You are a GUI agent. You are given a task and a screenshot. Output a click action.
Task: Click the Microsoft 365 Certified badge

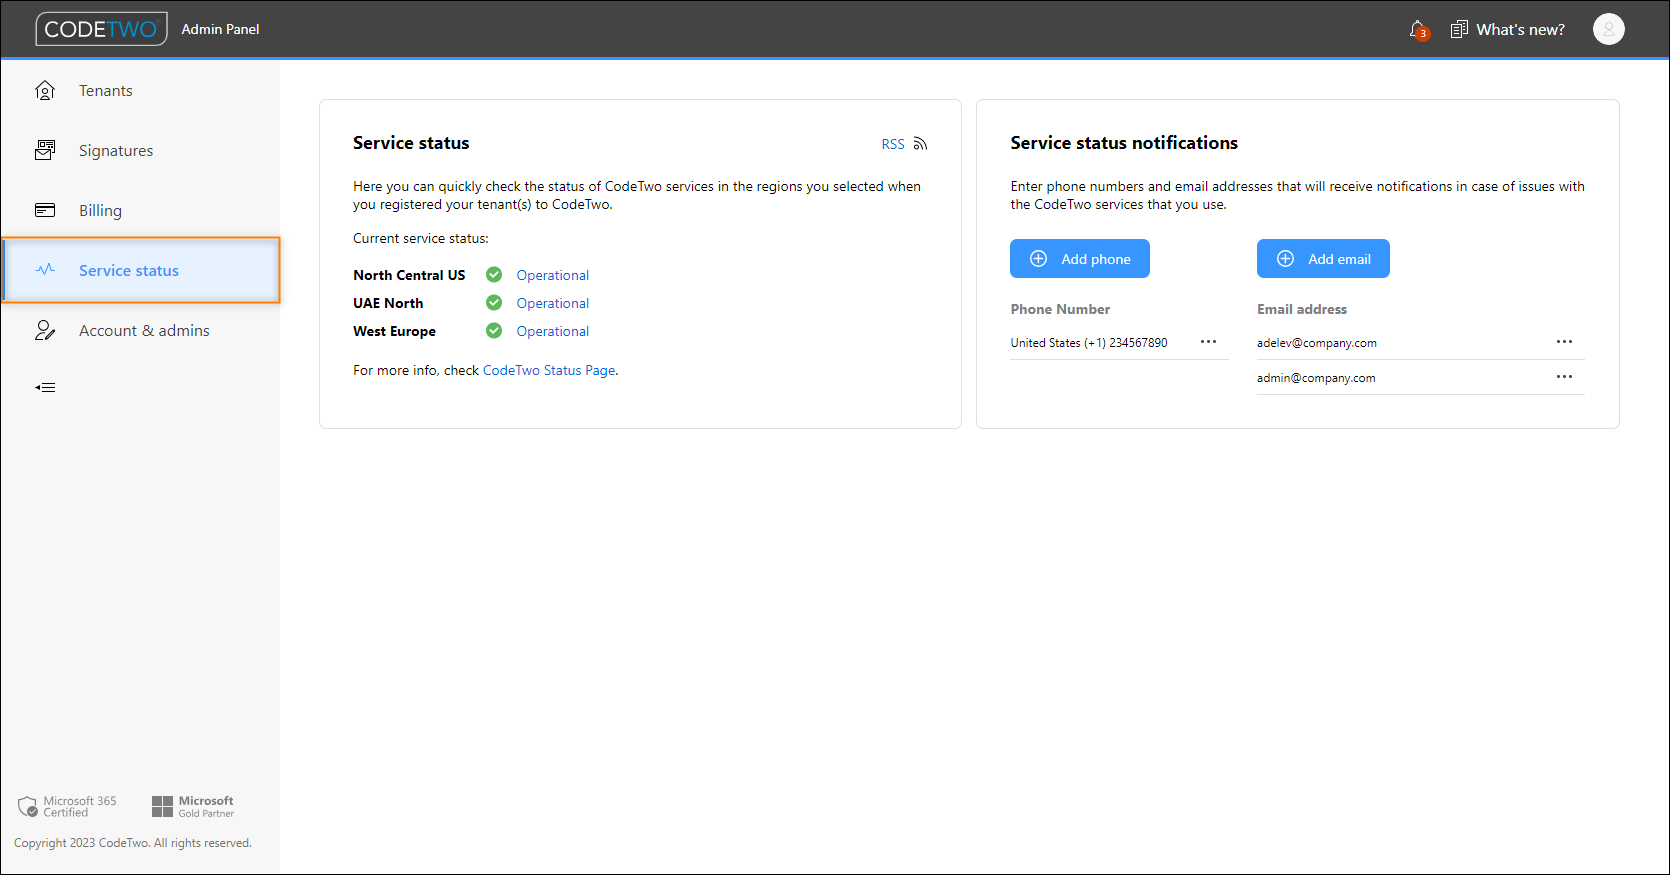click(67, 806)
